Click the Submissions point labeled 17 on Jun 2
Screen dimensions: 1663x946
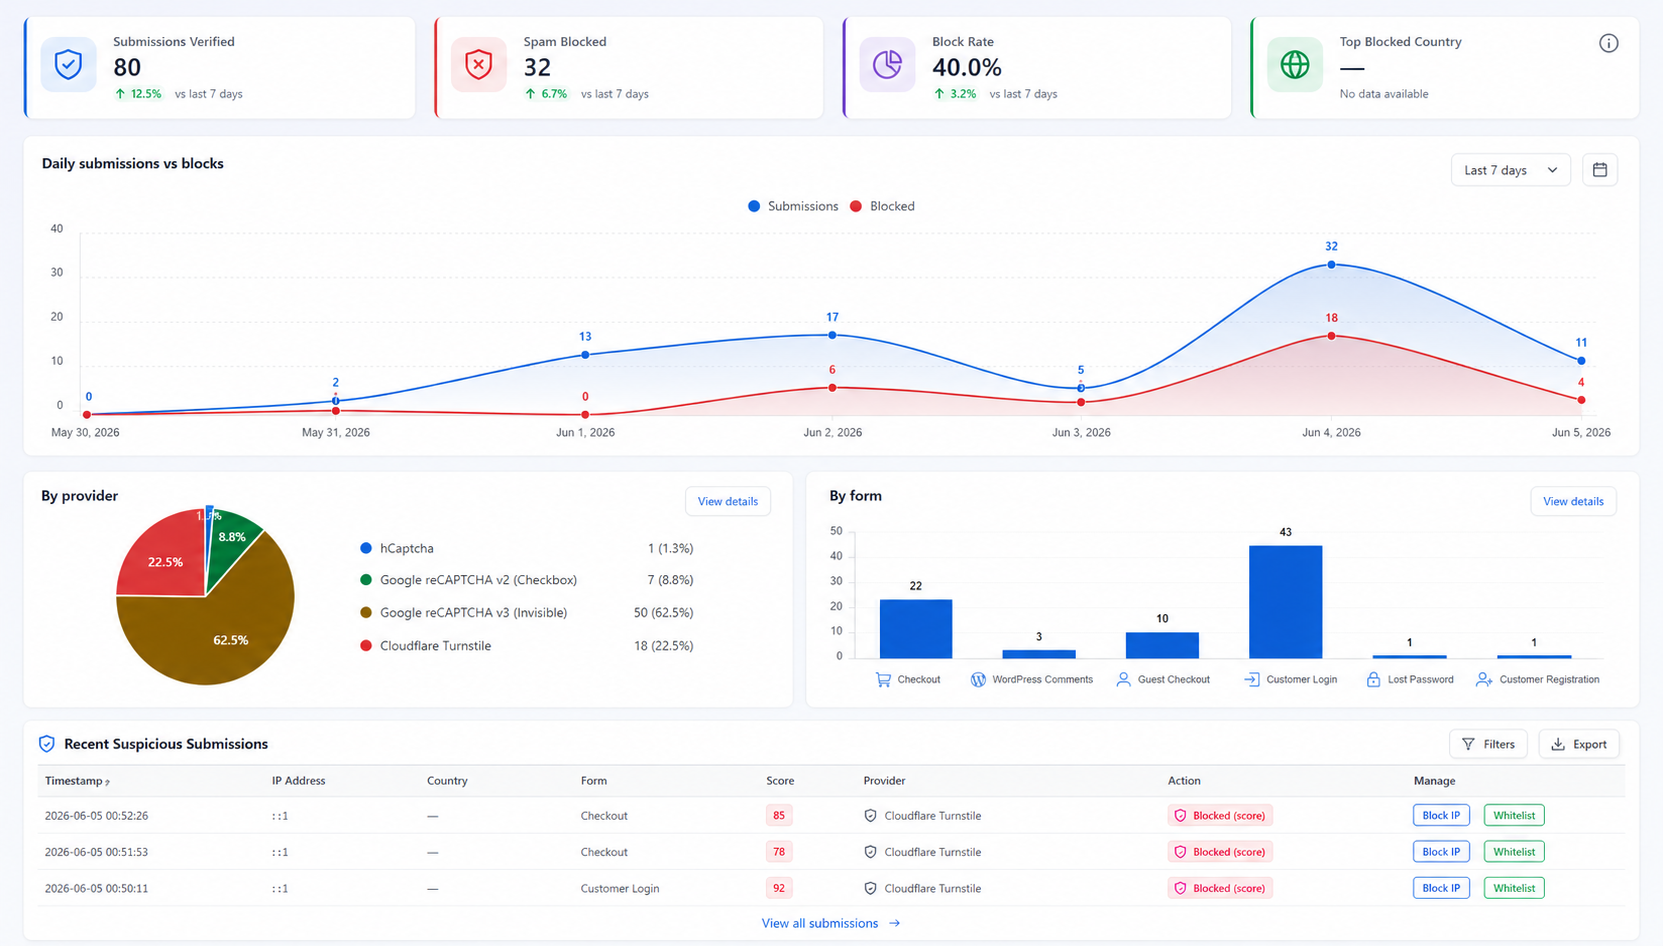pos(832,335)
